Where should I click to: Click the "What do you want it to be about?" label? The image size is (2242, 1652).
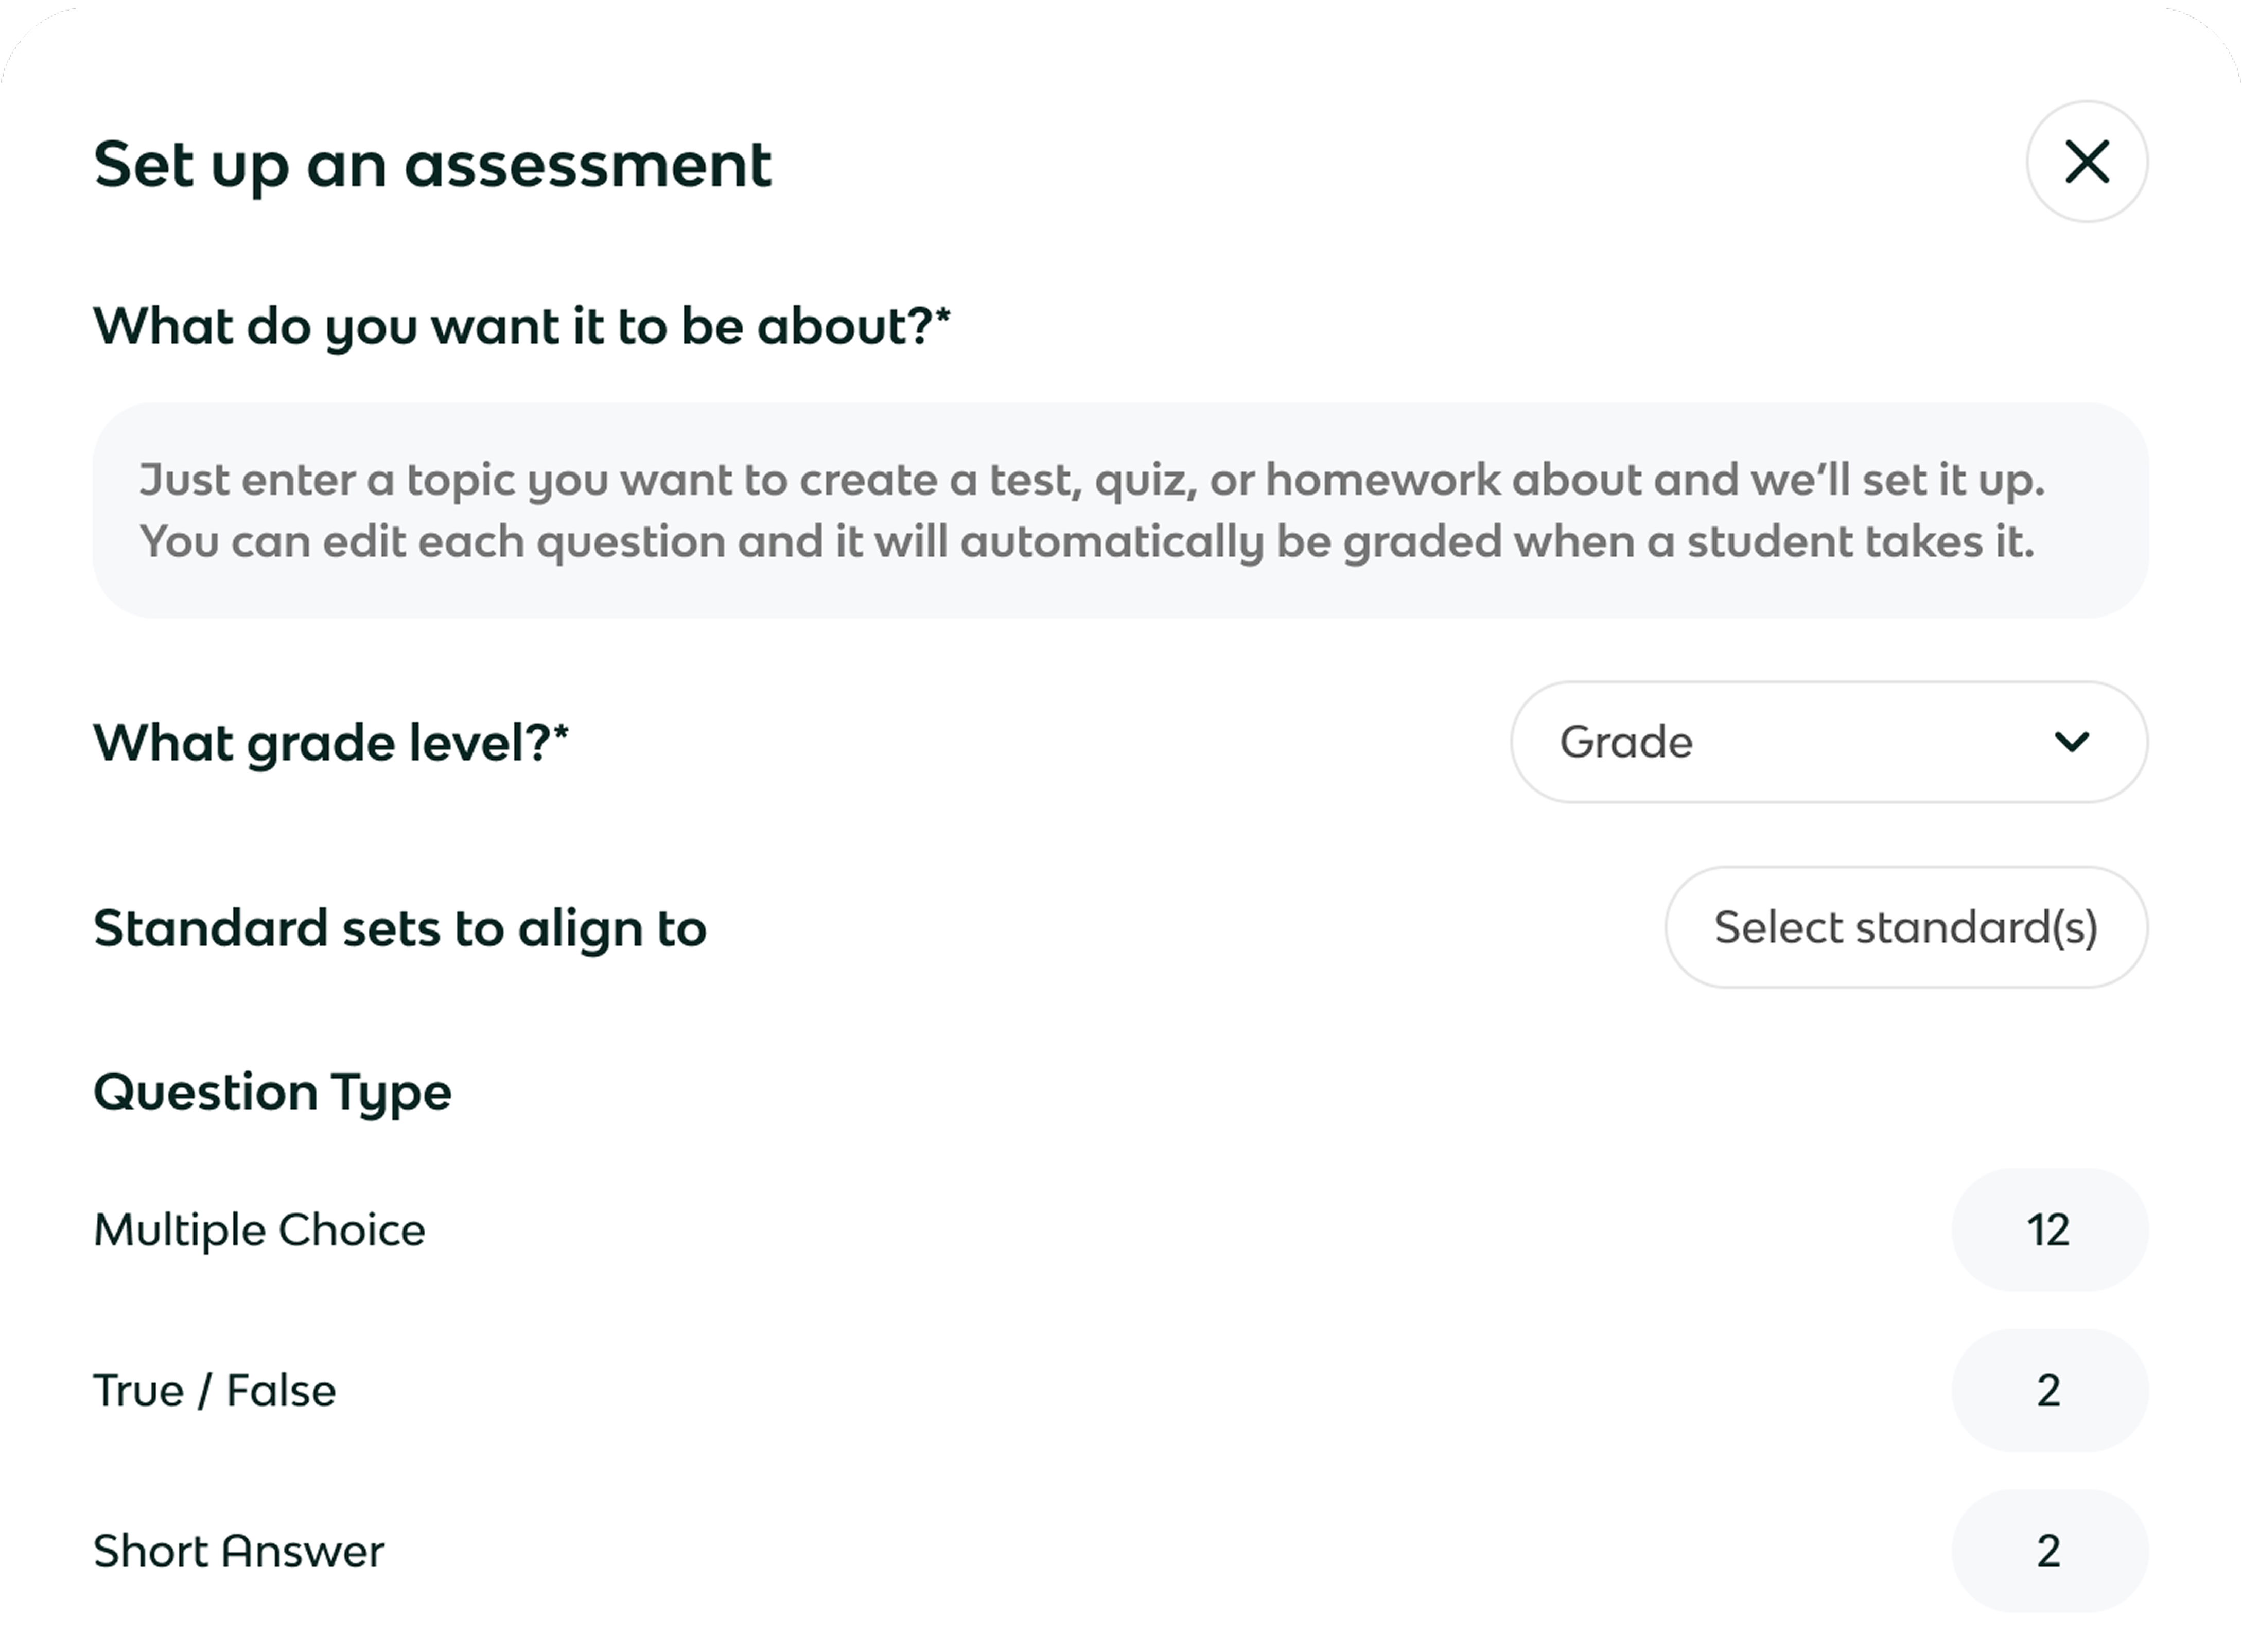coord(512,327)
